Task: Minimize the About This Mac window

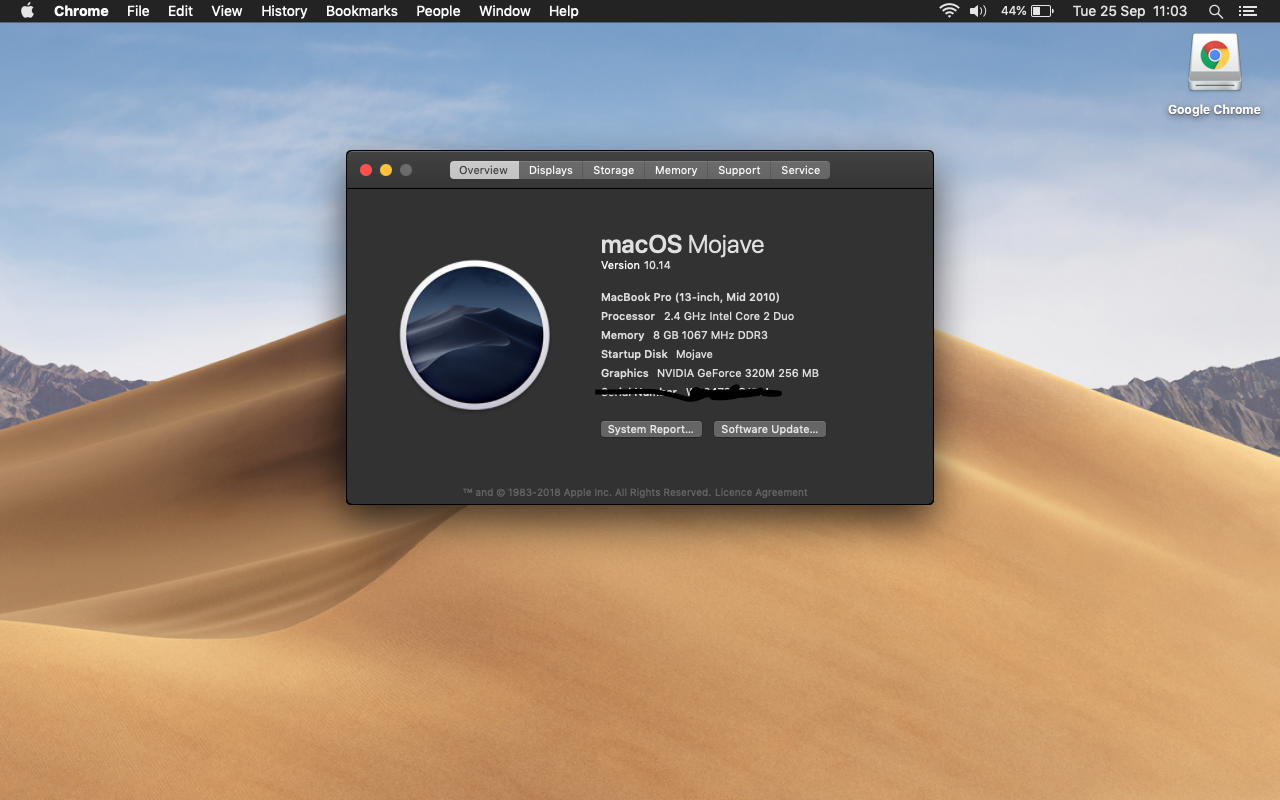Action: (x=386, y=170)
